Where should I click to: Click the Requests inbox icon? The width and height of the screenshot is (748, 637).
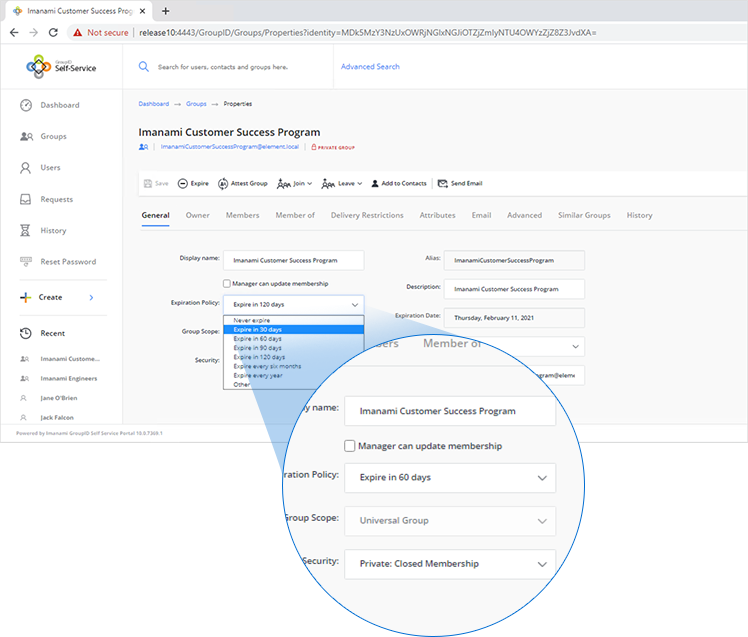click(26, 199)
